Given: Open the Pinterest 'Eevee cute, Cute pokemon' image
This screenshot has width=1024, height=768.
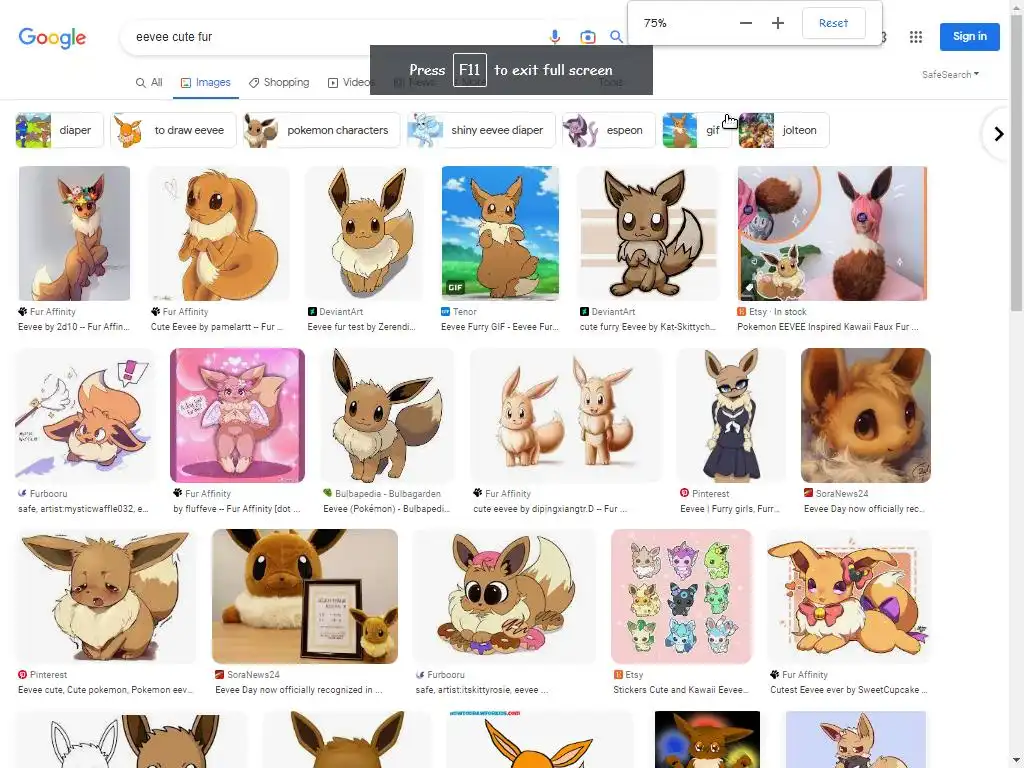Looking at the screenshot, I should [x=106, y=596].
